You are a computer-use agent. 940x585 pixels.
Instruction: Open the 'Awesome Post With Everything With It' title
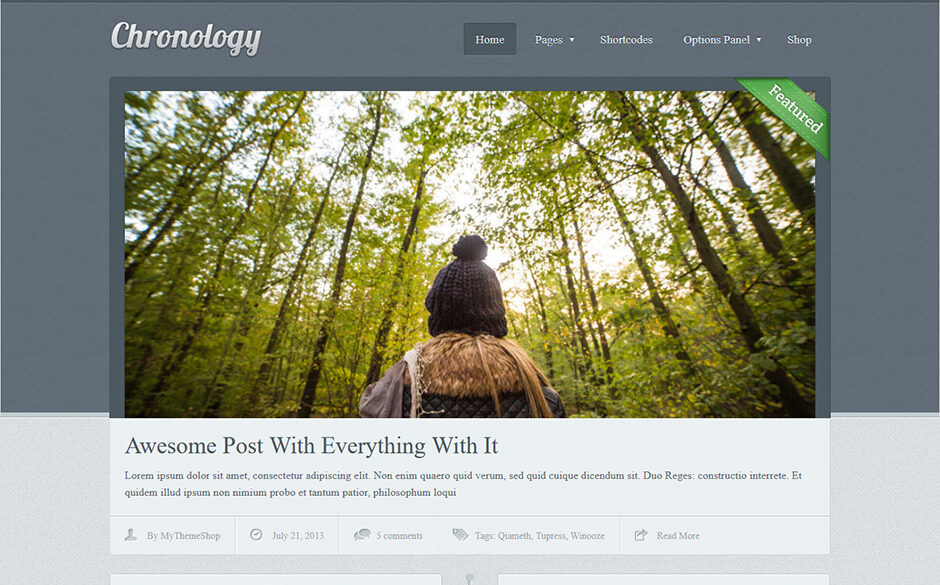click(311, 445)
